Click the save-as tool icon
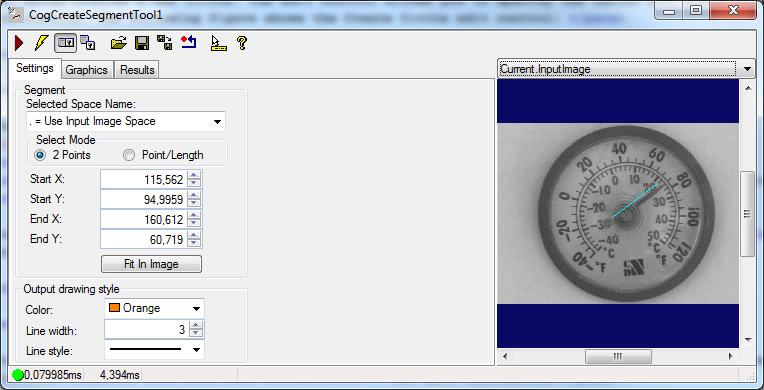764x390 pixels. pos(165,43)
